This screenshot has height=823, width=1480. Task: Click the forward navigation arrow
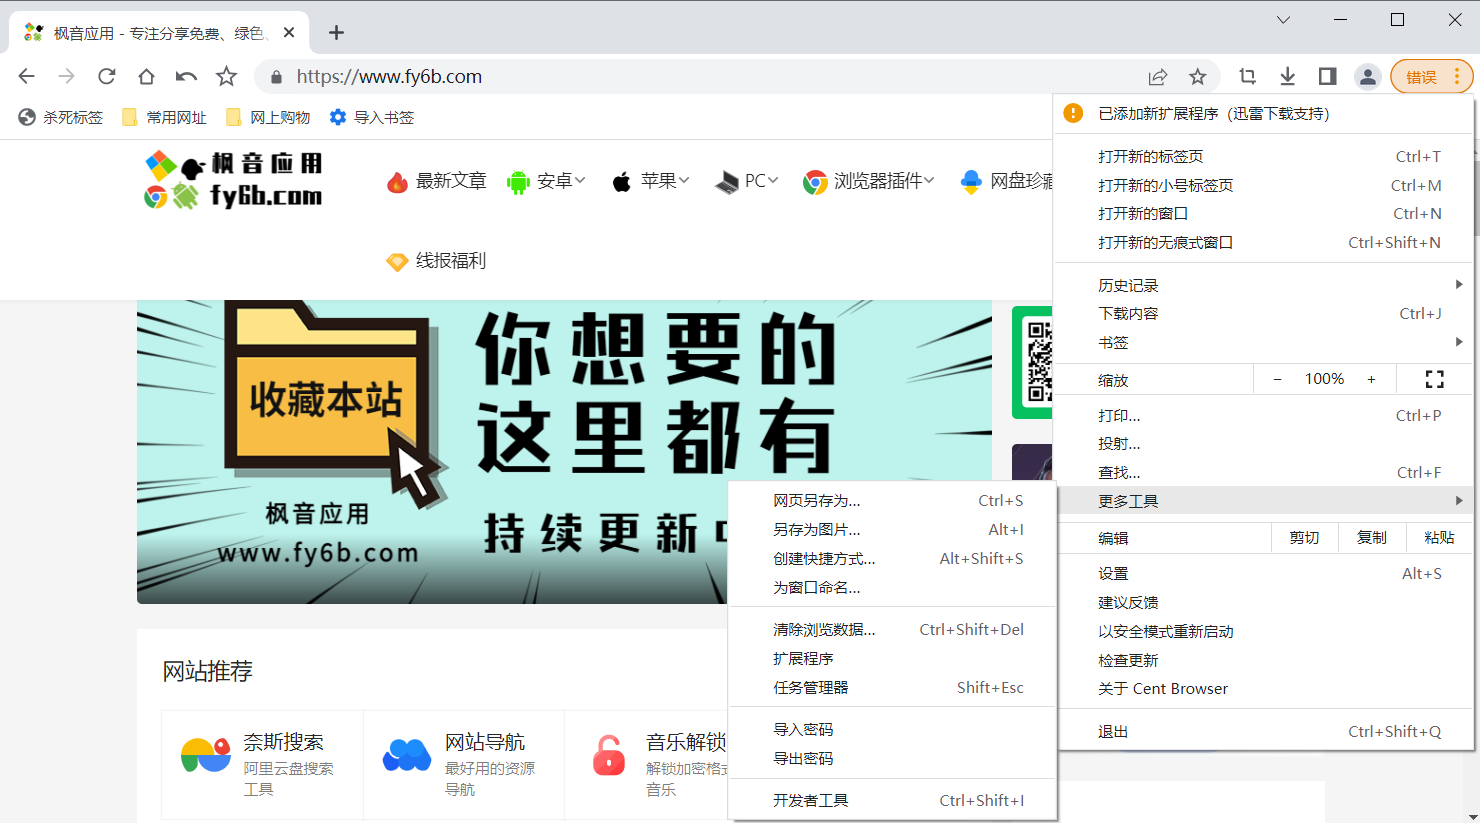pyautogui.click(x=67, y=76)
